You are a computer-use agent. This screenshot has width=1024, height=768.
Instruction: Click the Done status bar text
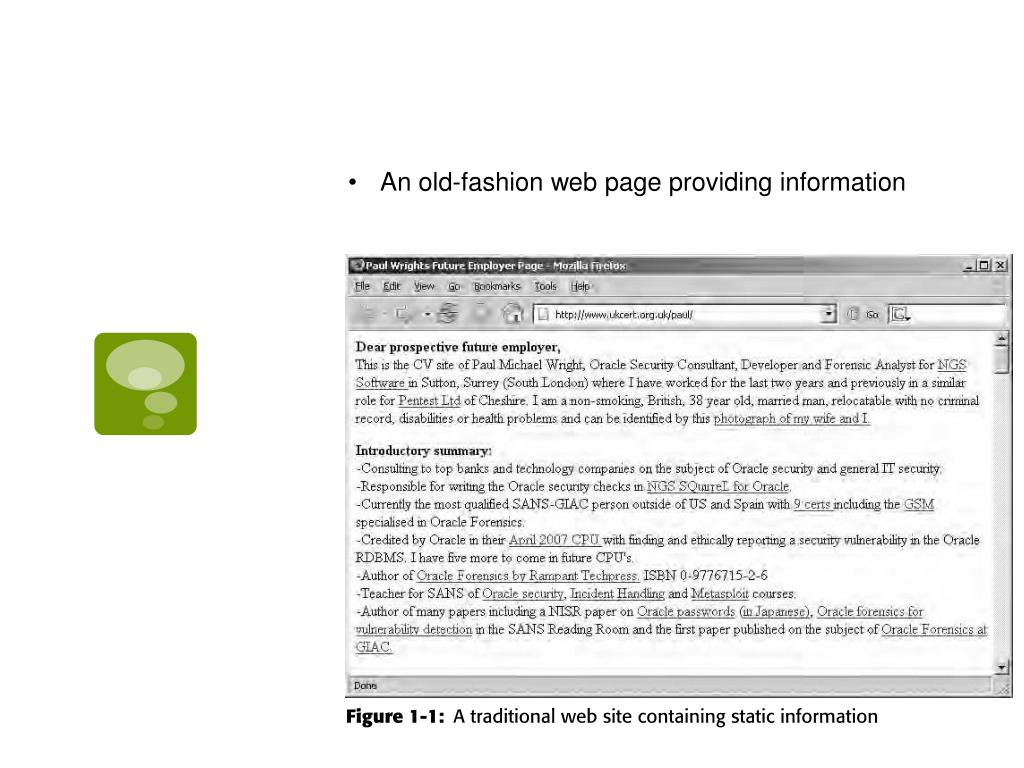[x=365, y=686]
